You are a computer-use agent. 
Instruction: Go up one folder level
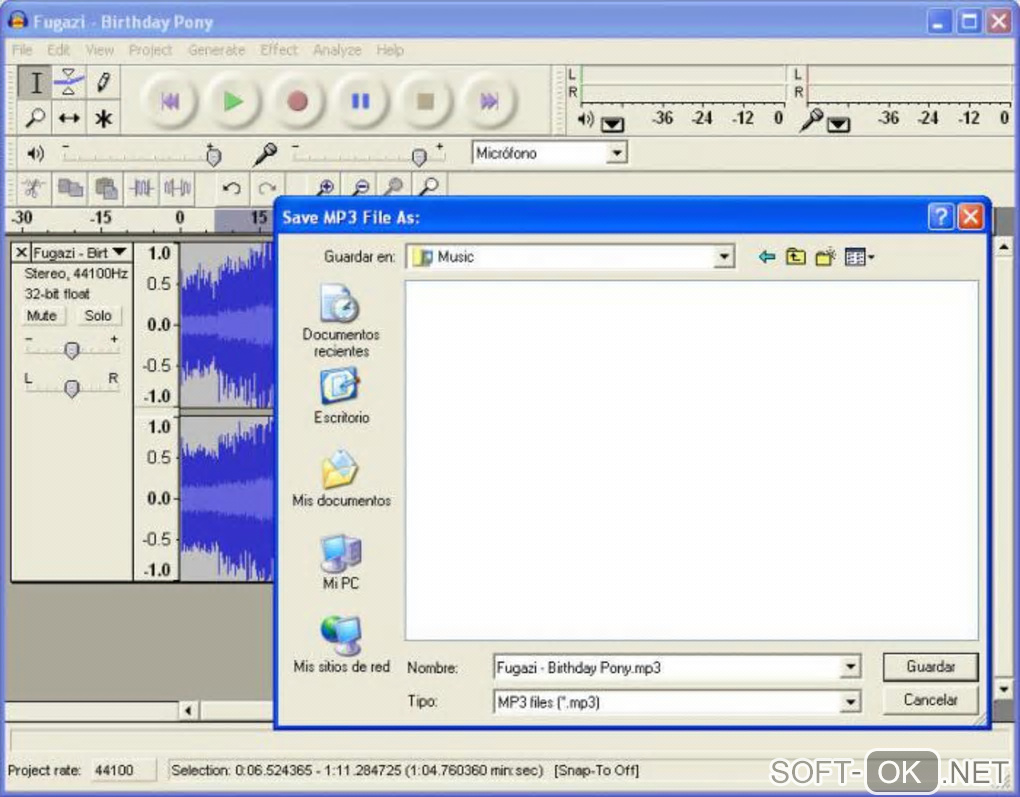tap(795, 257)
